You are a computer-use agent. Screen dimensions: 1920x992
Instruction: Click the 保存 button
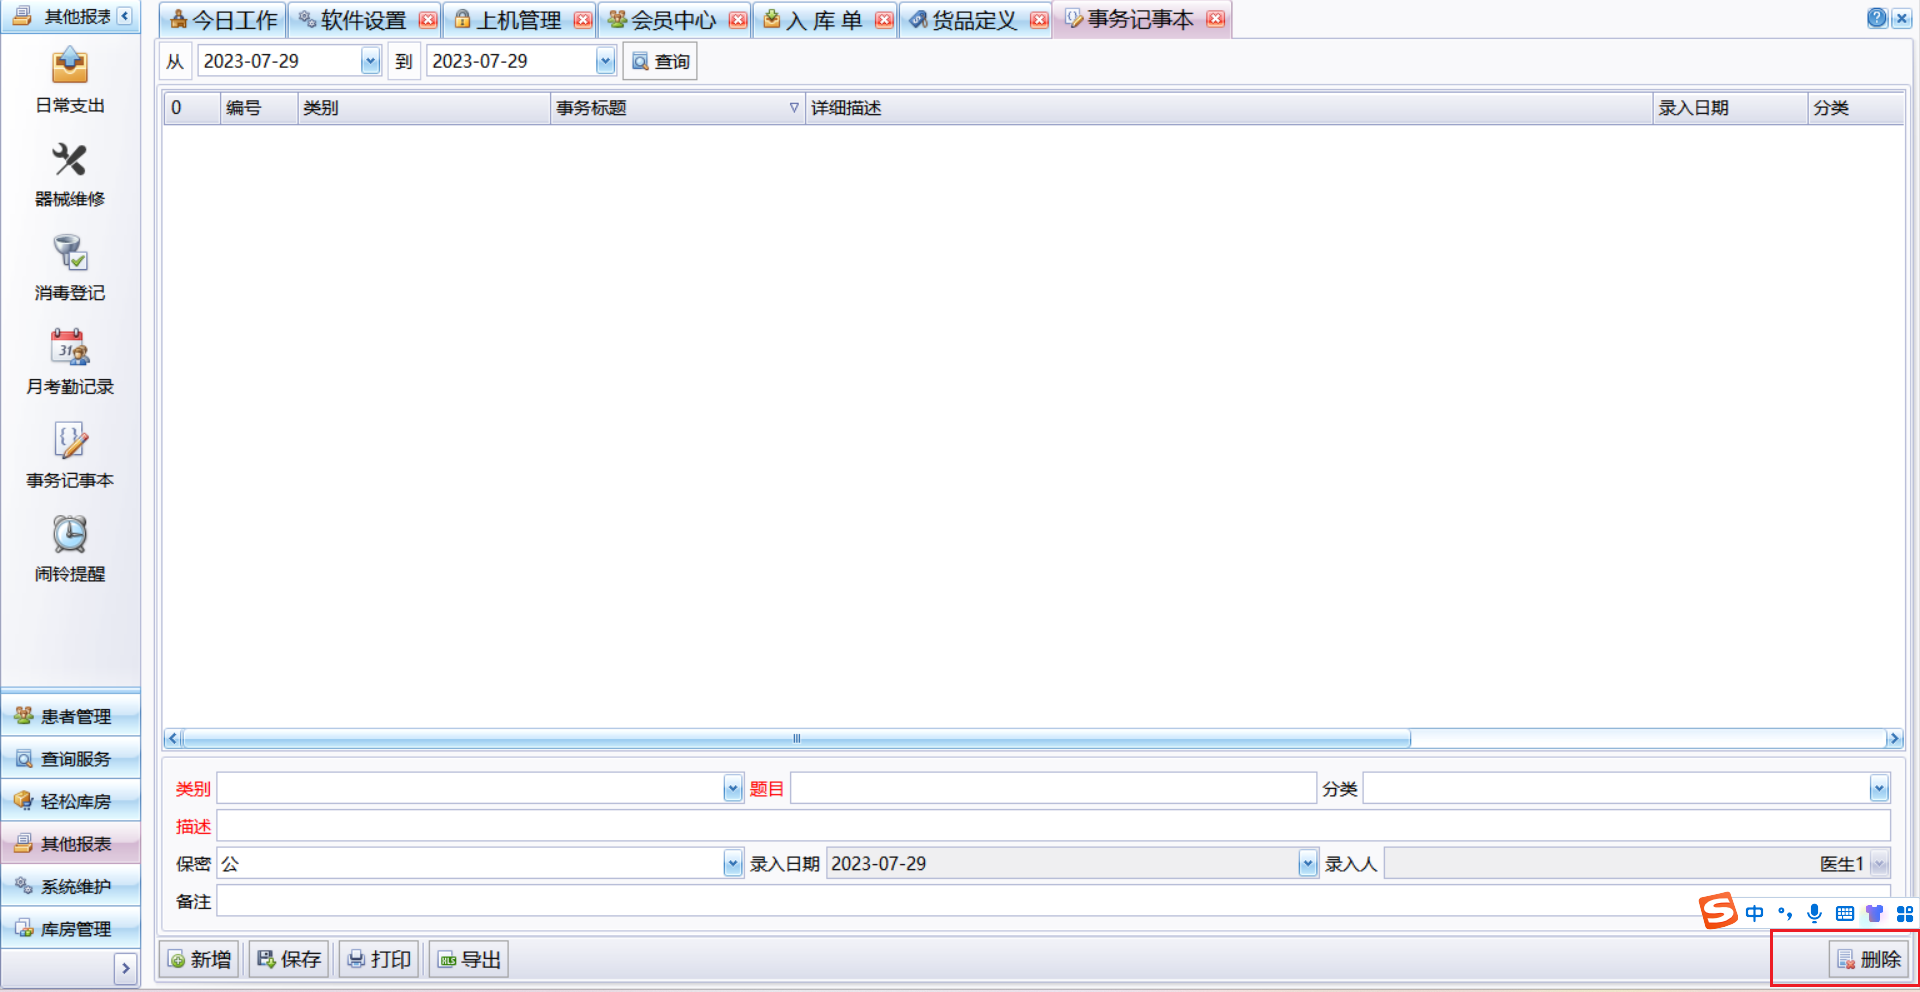coord(289,959)
